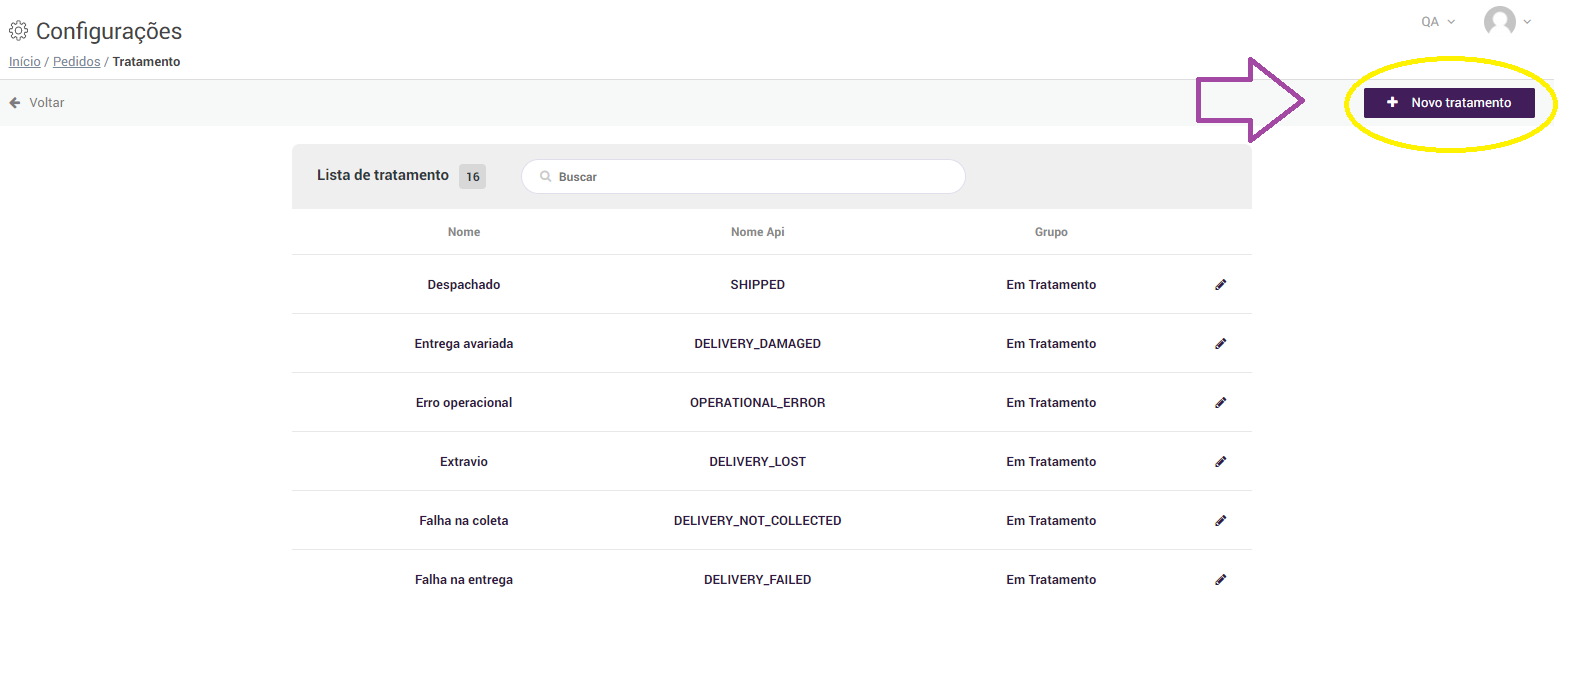Click the DELIVERY_LOST cell
The width and height of the screenshot is (1580, 678).
coord(758,462)
